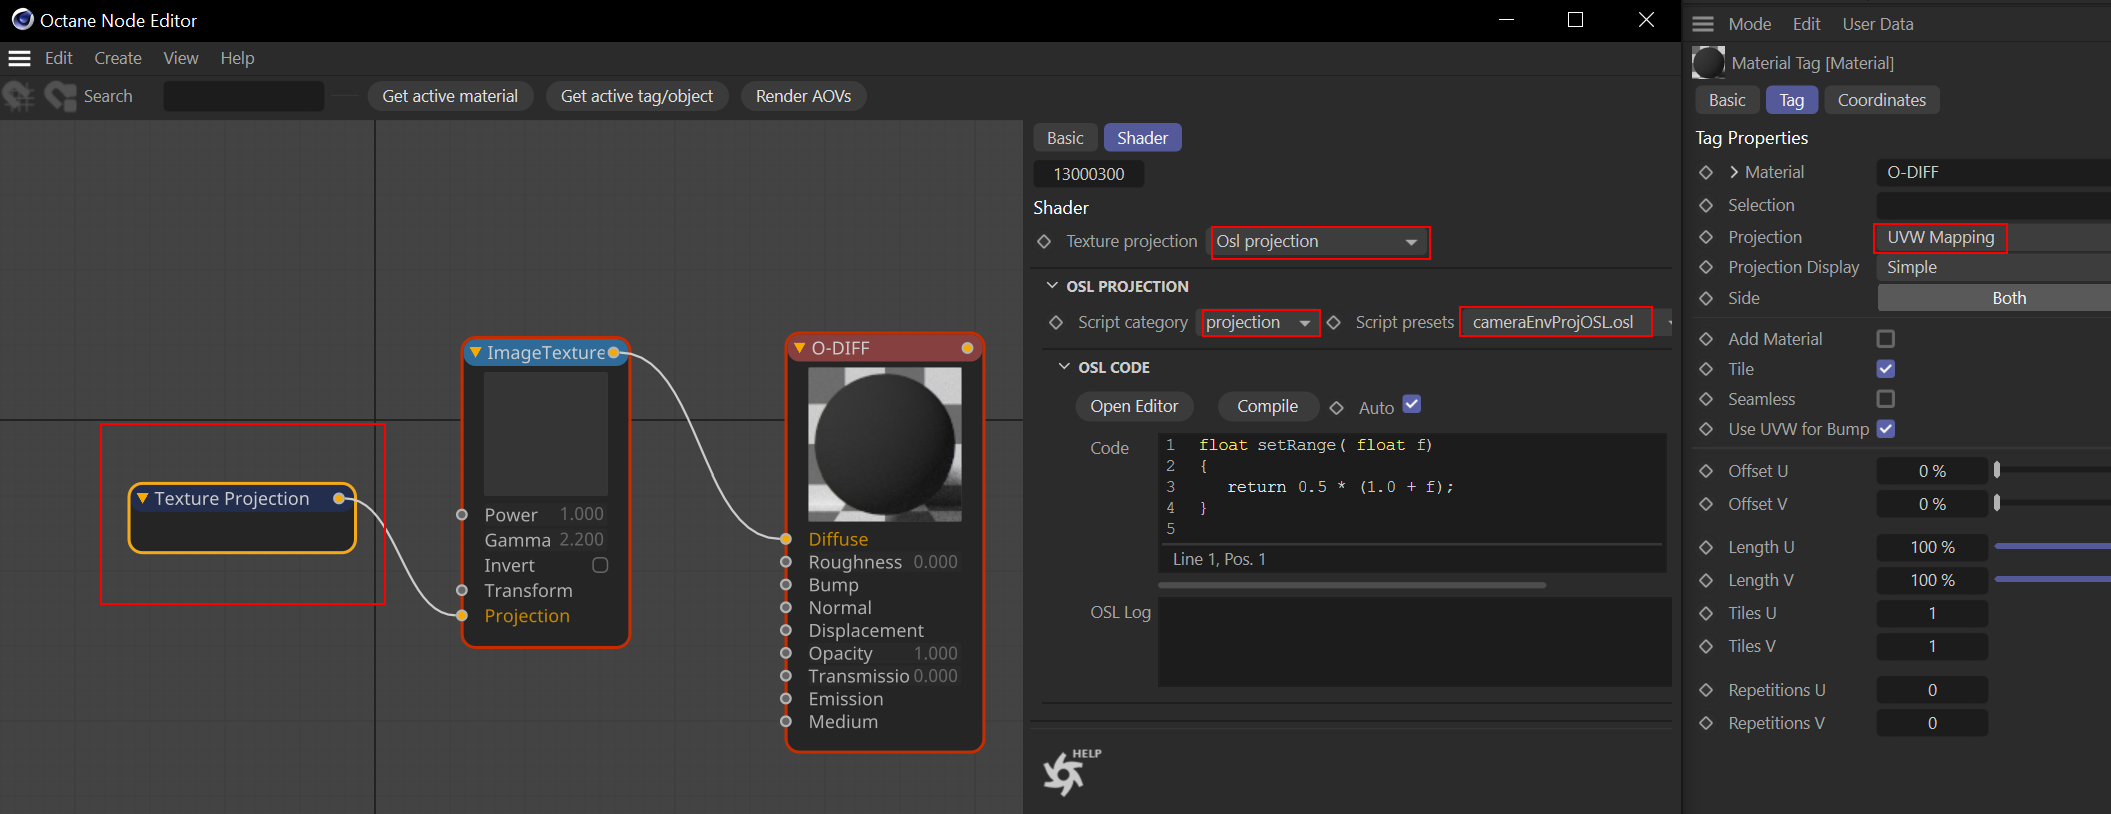The image size is (2111, 814).
Task: Switch to the Basic tab in node properties
Action: (x=1065, y=138)
